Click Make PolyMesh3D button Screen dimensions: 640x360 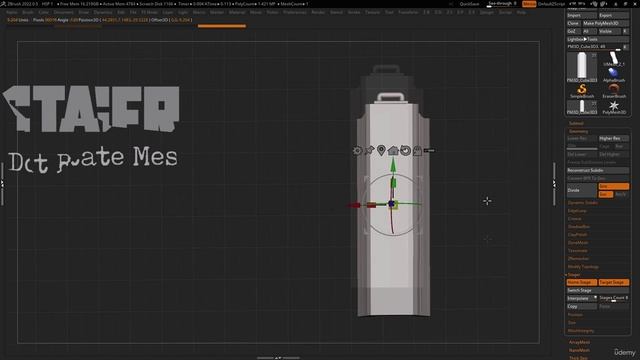click(x=605, y=24)
